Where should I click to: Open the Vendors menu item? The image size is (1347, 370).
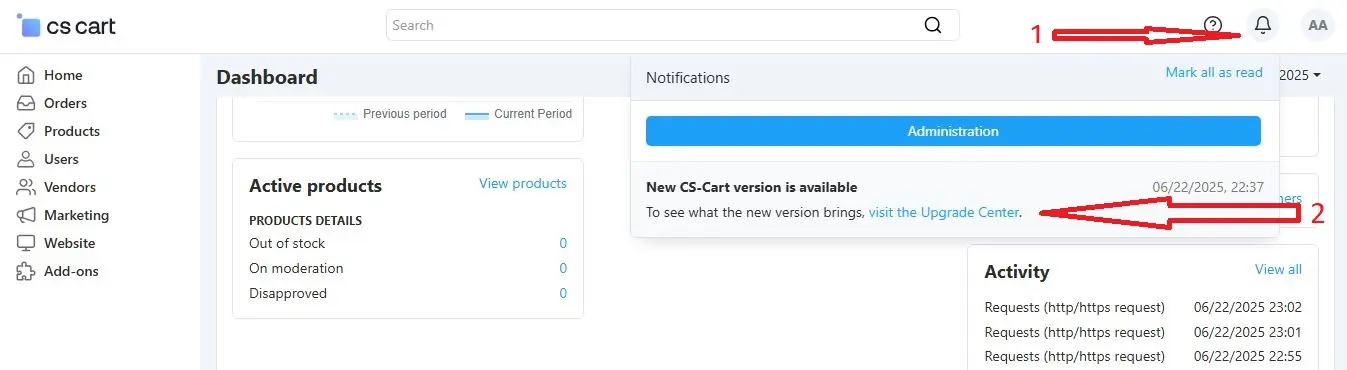(x=70, y=187)
